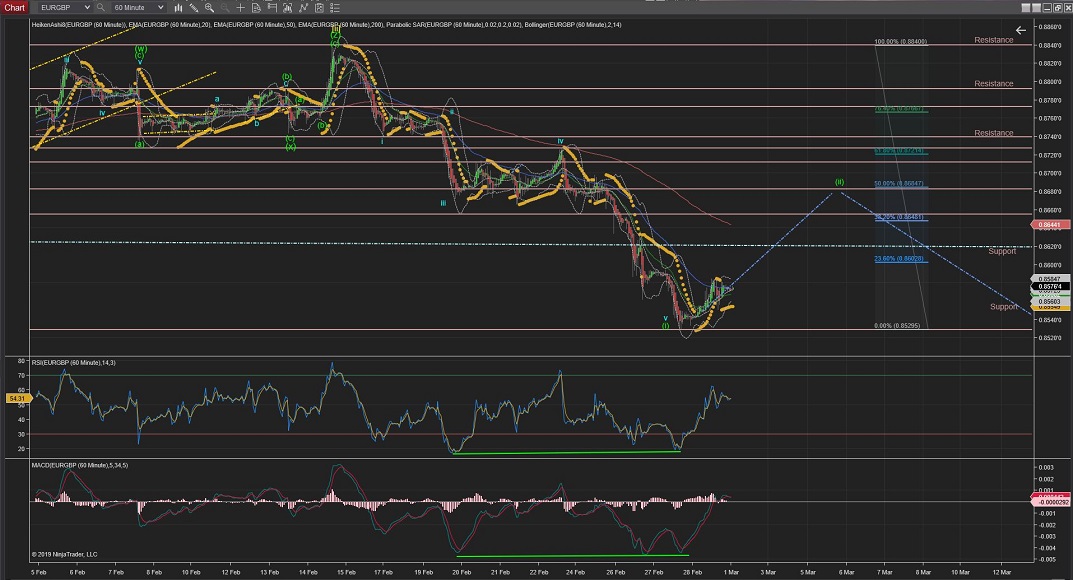Image resolution: width=1073 pixels, height=580 pixels.
Task: Click the © 2019 NinjaTrader, LLC text
Action: point(64,554)
